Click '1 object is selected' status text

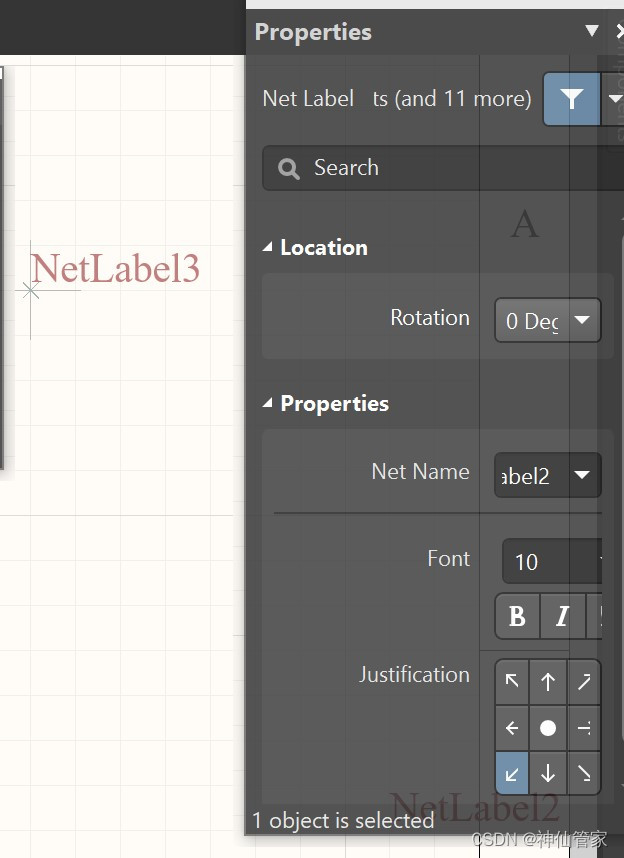tap(343, 820)
